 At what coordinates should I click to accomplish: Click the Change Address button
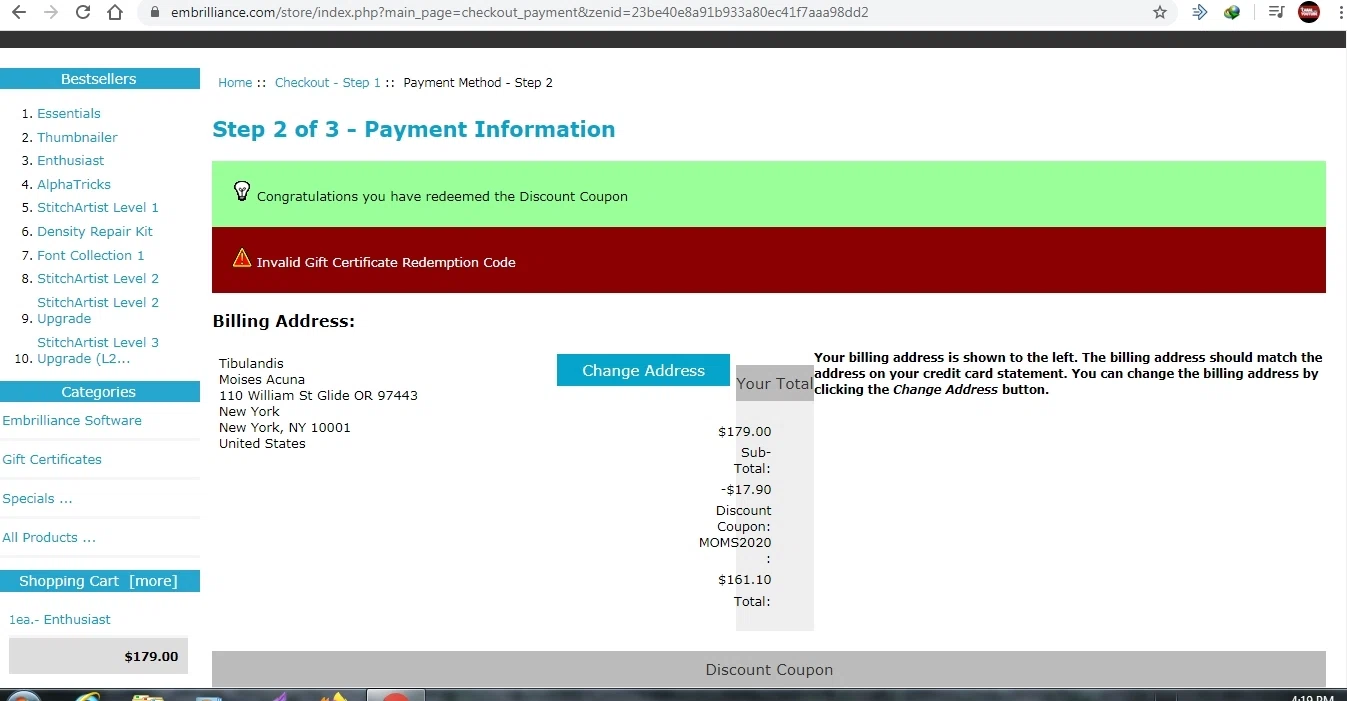pyautogui.click(x=643, y=370)
